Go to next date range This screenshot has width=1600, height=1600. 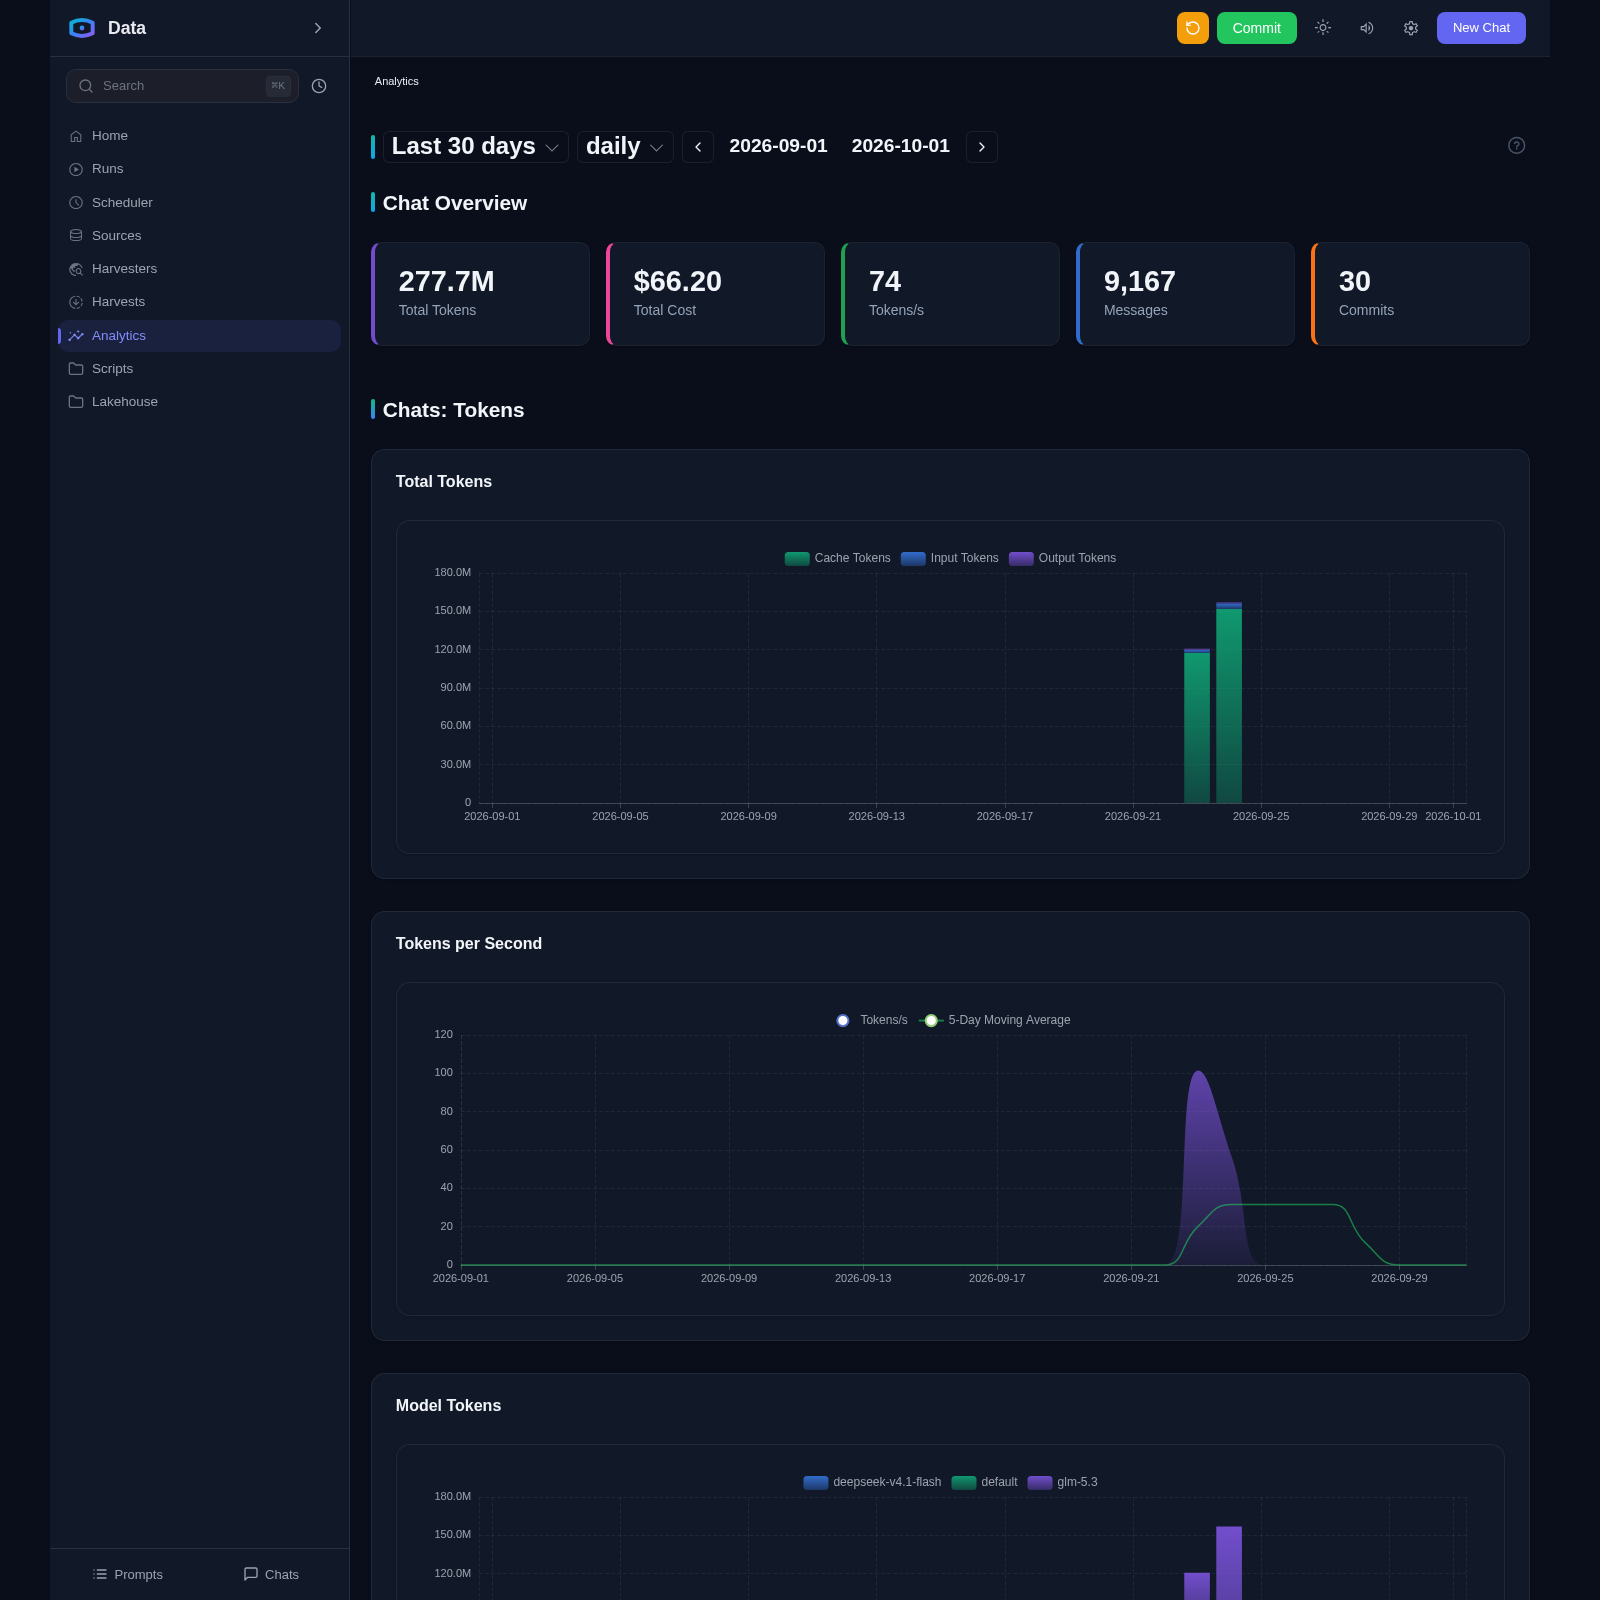coord(982,147)
